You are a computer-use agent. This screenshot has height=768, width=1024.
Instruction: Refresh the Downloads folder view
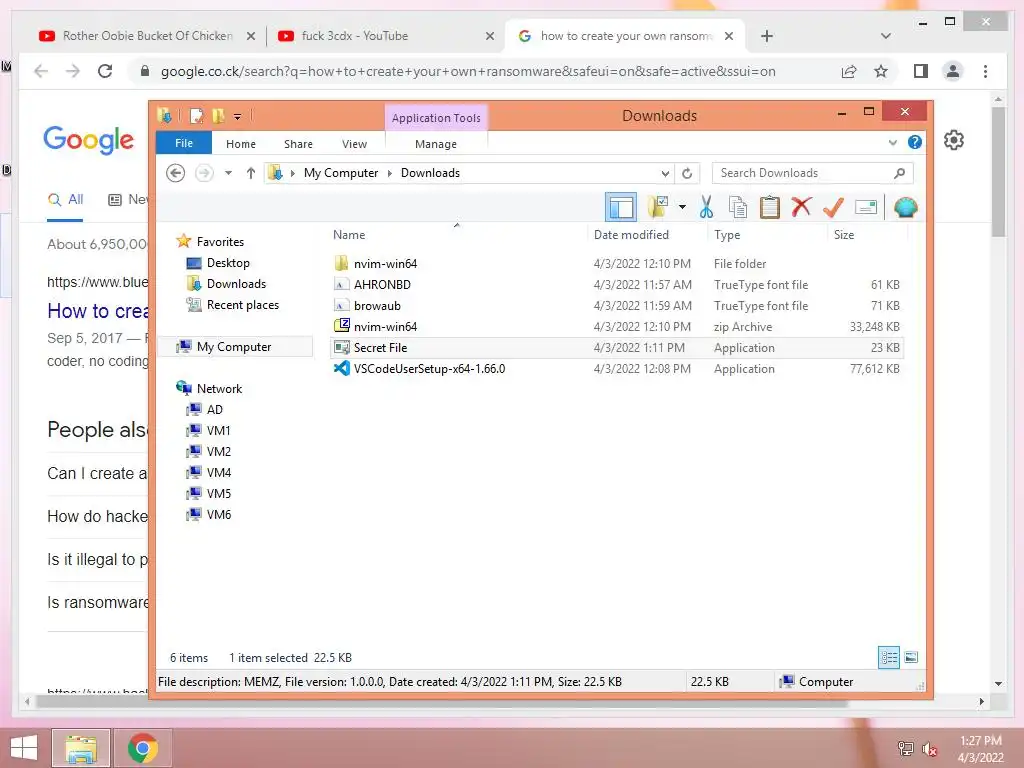[x=687, y=173]
